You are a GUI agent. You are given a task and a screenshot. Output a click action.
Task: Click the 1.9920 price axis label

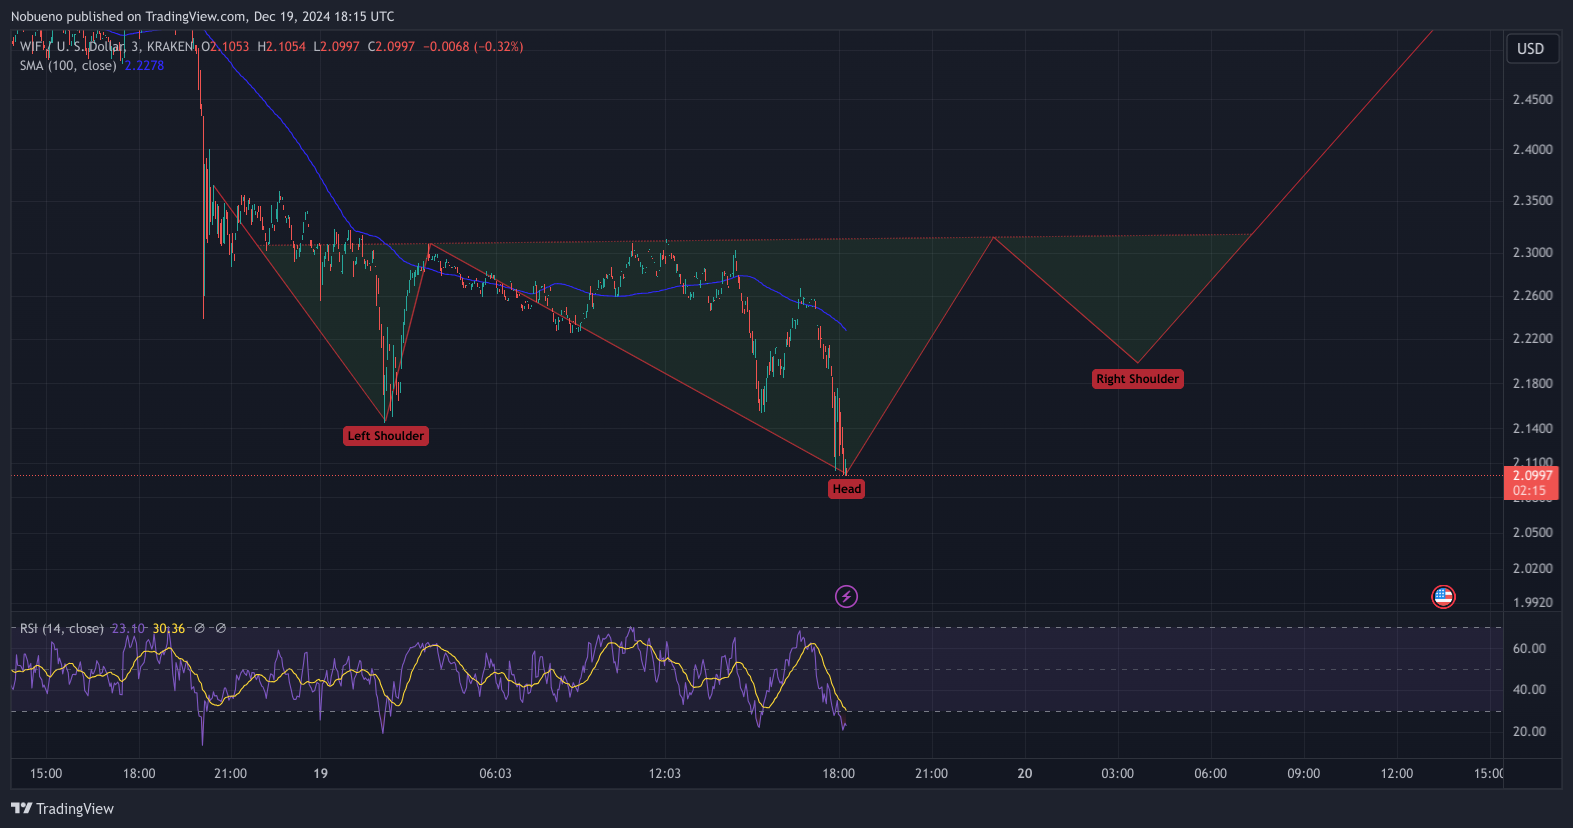(1532, 602)
